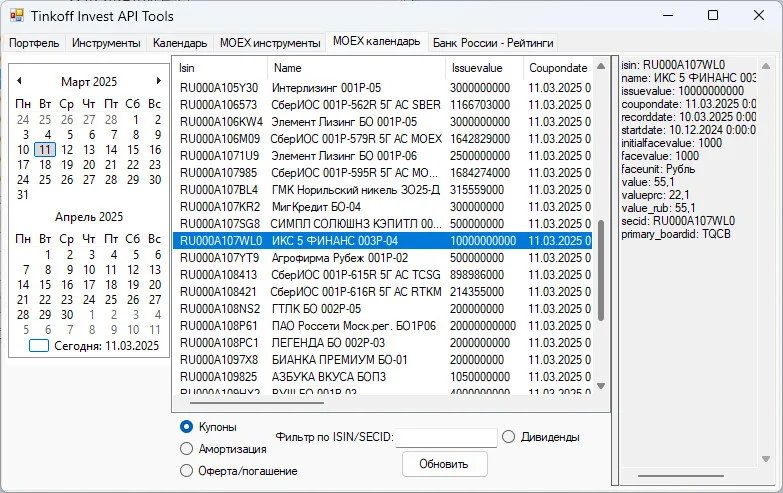
Task: Click the Март 2025 month header
Action: [89, 81]
